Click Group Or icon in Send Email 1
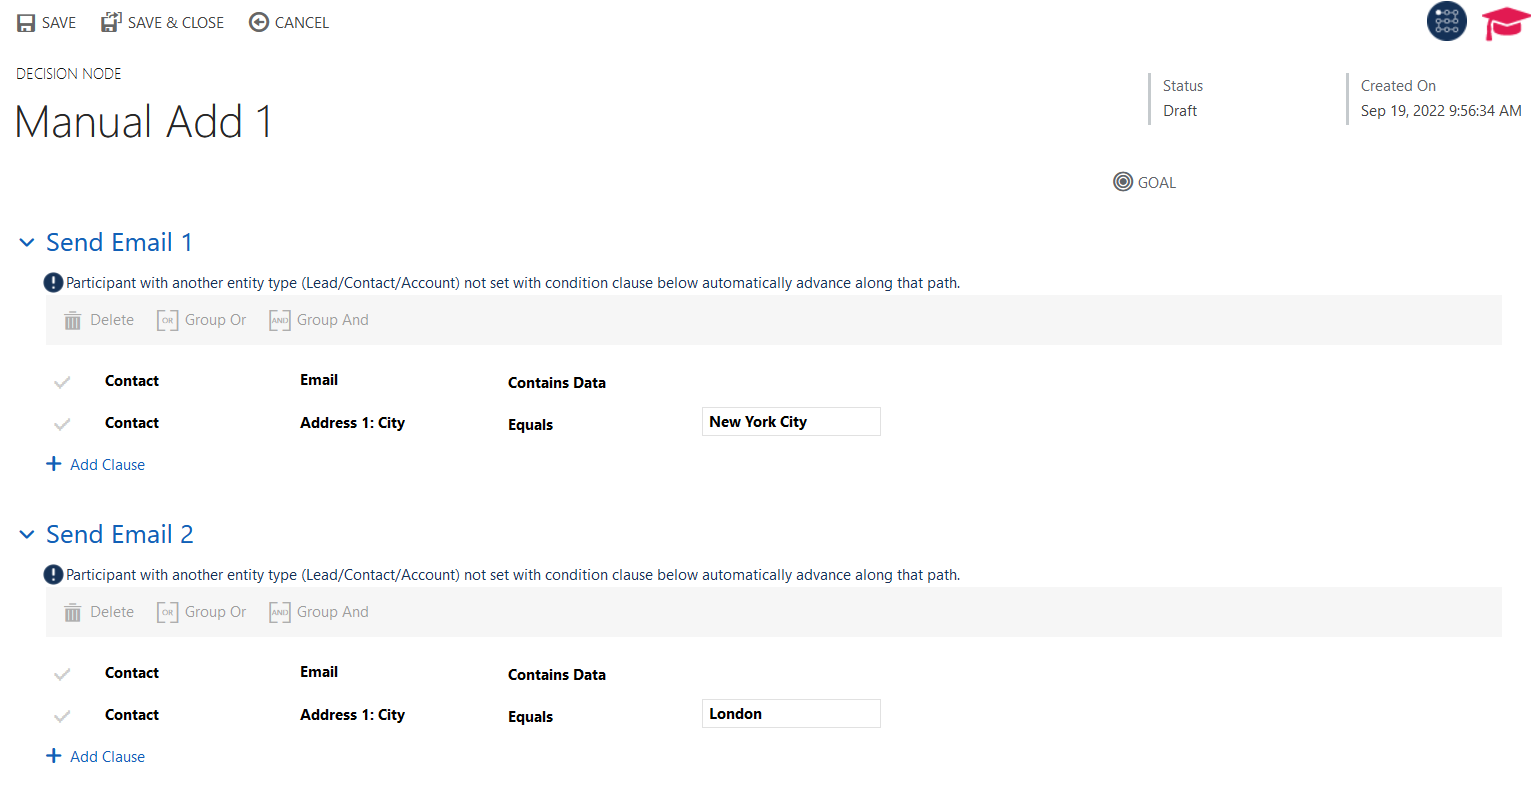 pos(168,320)
